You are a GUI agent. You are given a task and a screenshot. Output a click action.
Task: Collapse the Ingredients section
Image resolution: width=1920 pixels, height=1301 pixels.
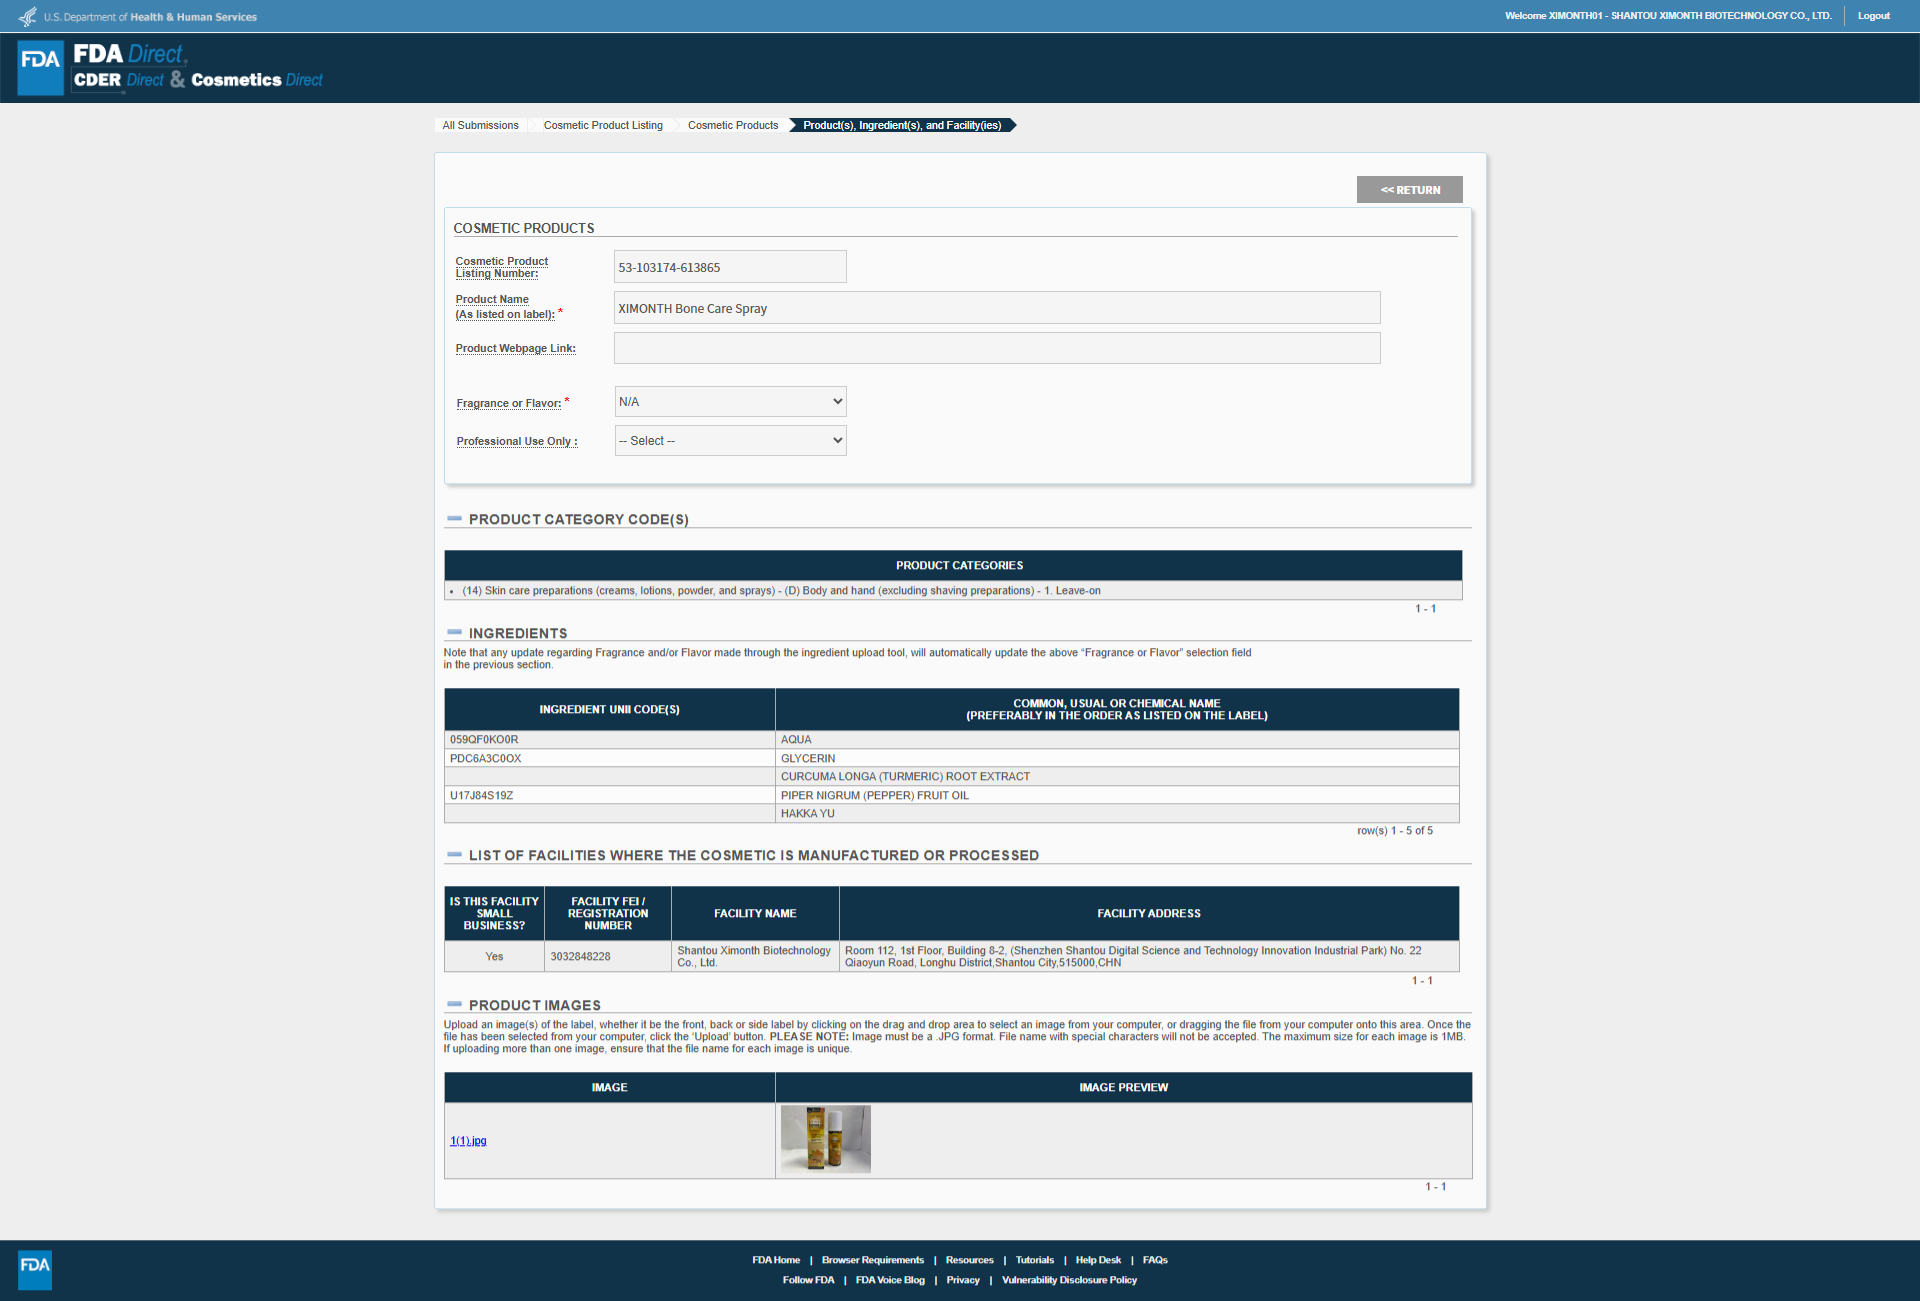tap(455, 633)
